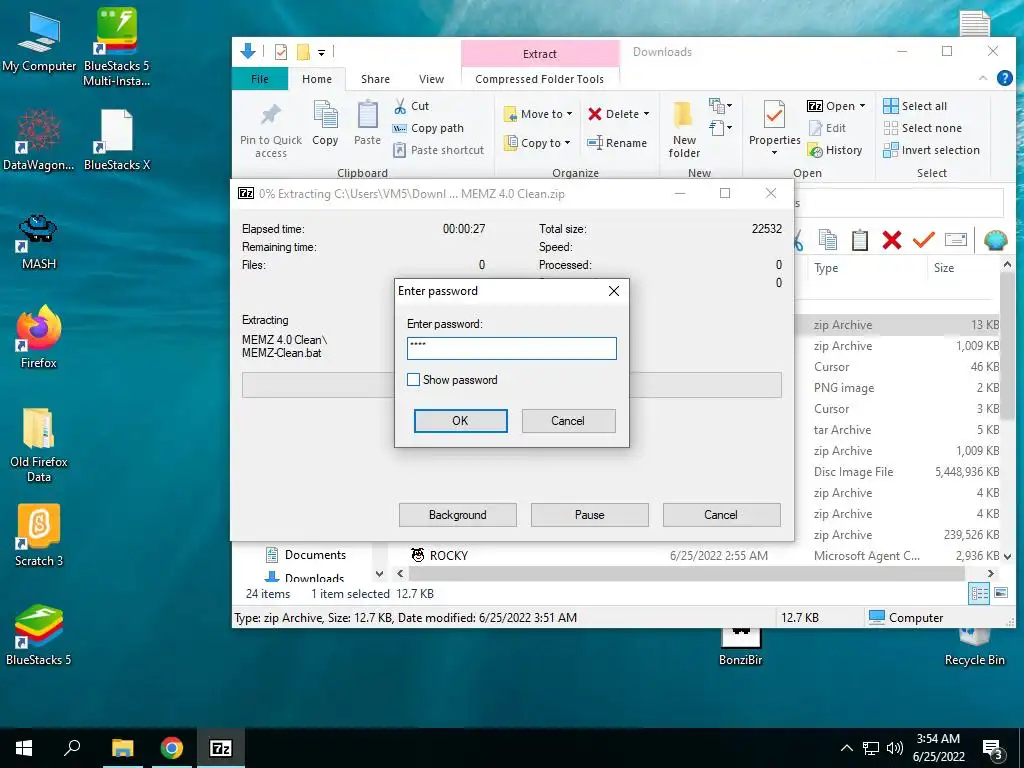The height and width of the screenshot is (768, 1024).
Task: Click Select none in the ribbon
Action: [x=923, y=128]
